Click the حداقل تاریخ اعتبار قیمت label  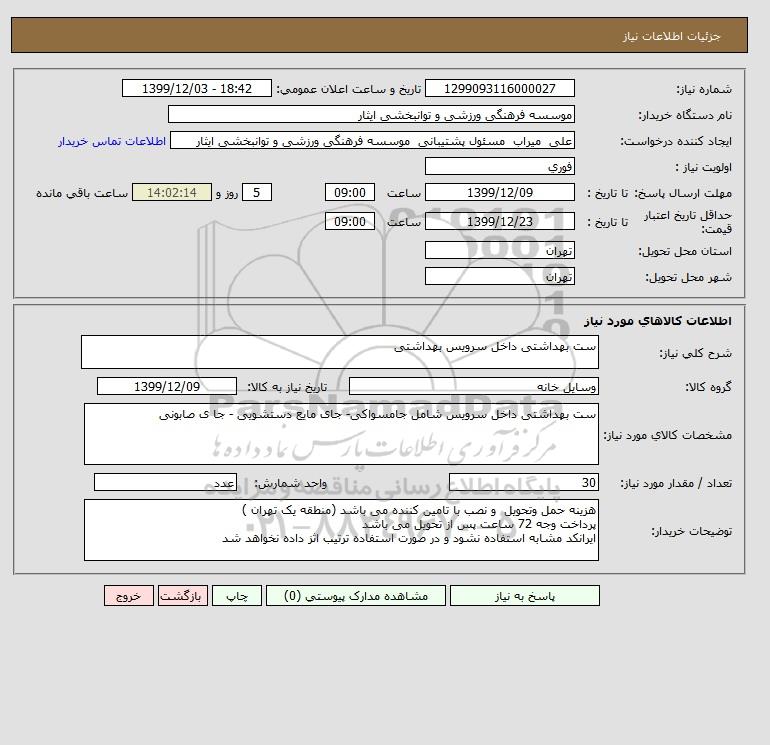point(688,222)
